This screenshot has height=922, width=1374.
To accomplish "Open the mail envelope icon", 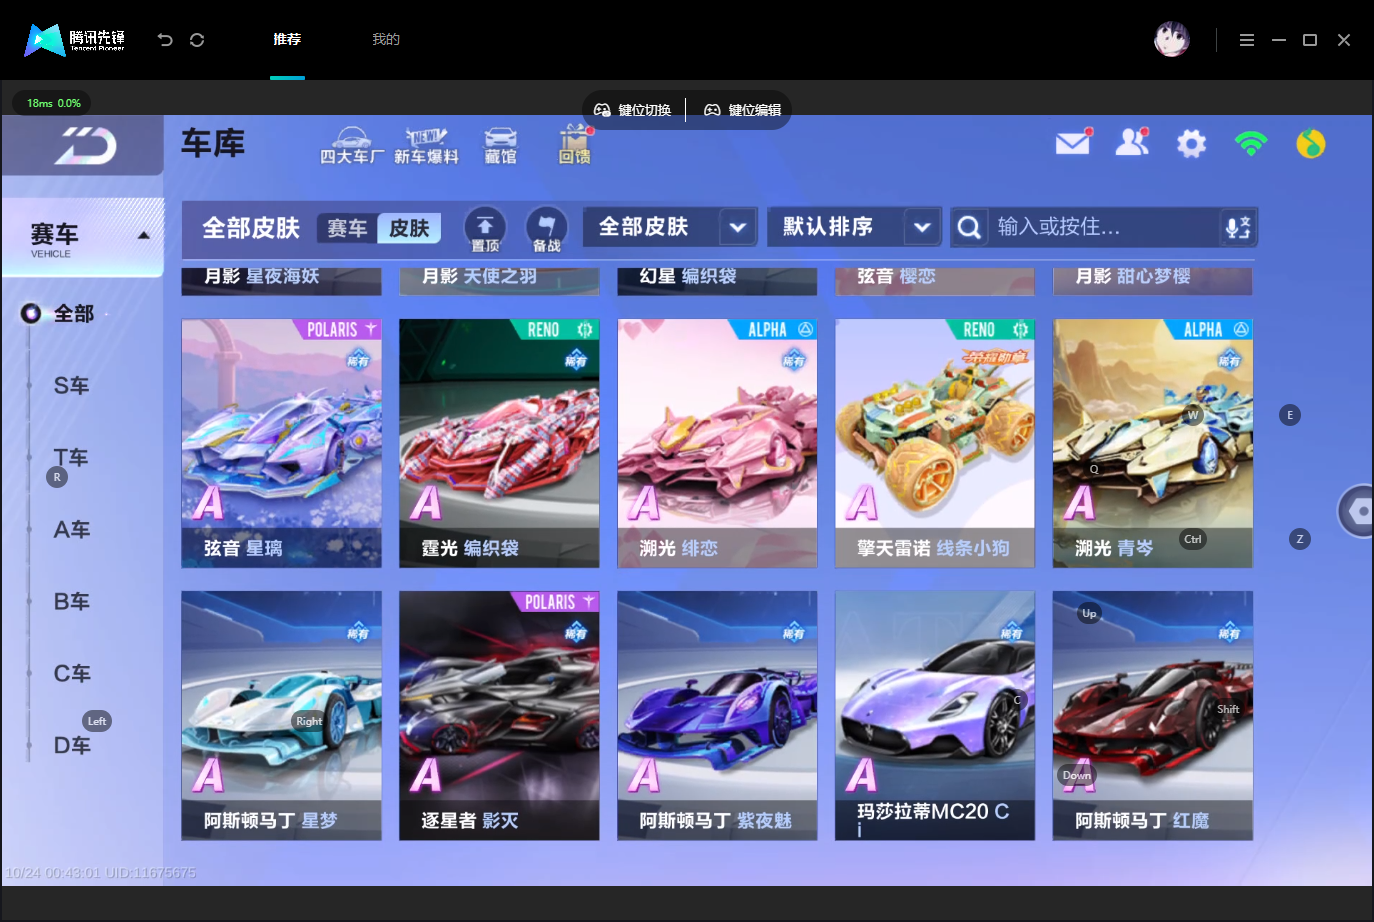I will point(1073,143).
